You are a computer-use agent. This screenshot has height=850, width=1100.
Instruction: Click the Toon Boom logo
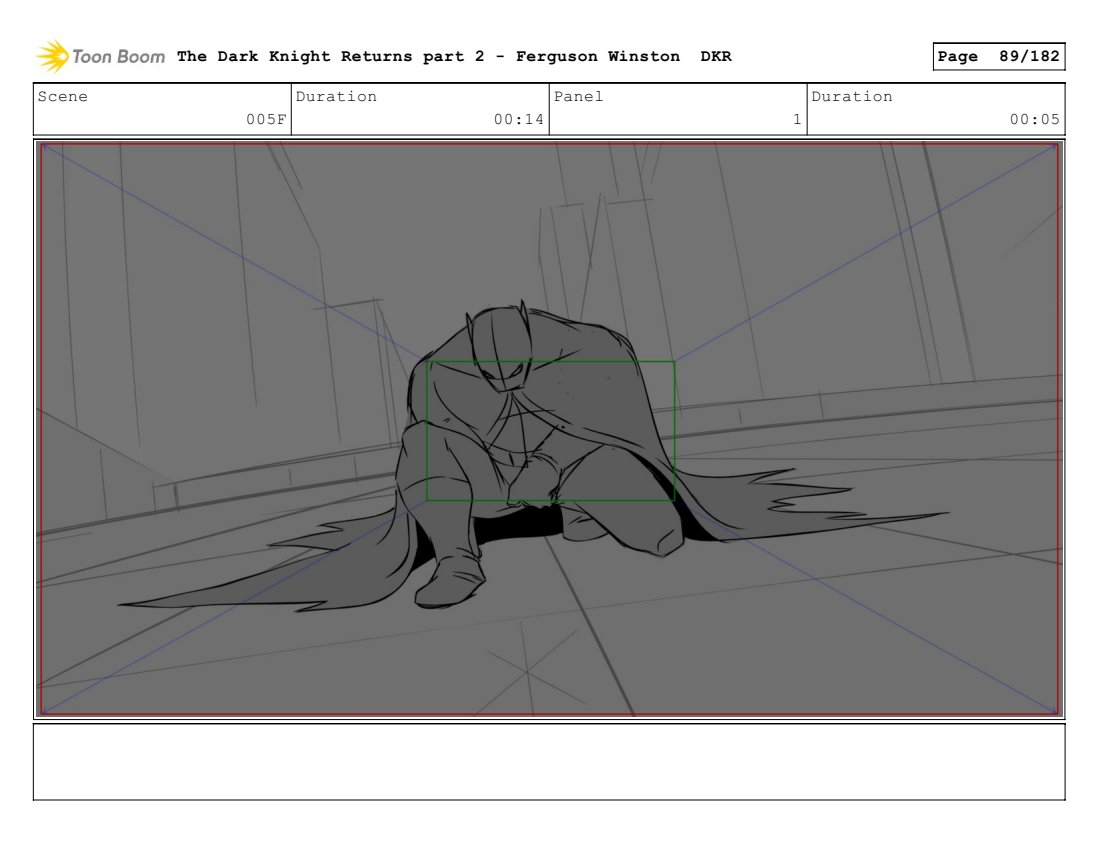[x=101, y=57]
